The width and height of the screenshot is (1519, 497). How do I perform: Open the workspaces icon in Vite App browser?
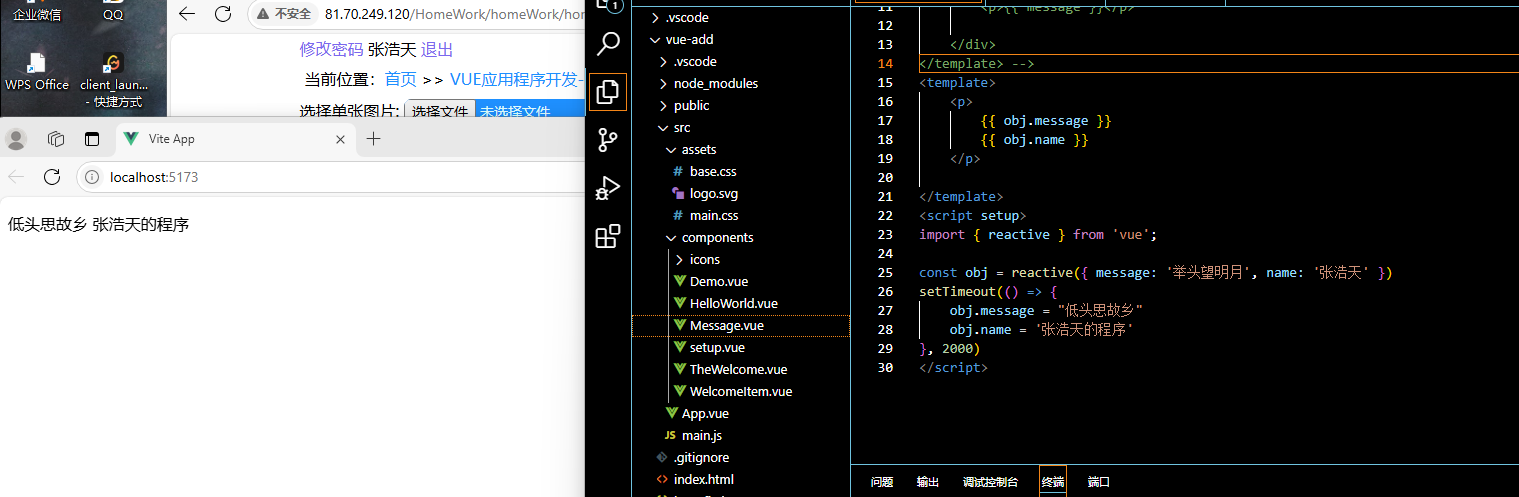56,139
